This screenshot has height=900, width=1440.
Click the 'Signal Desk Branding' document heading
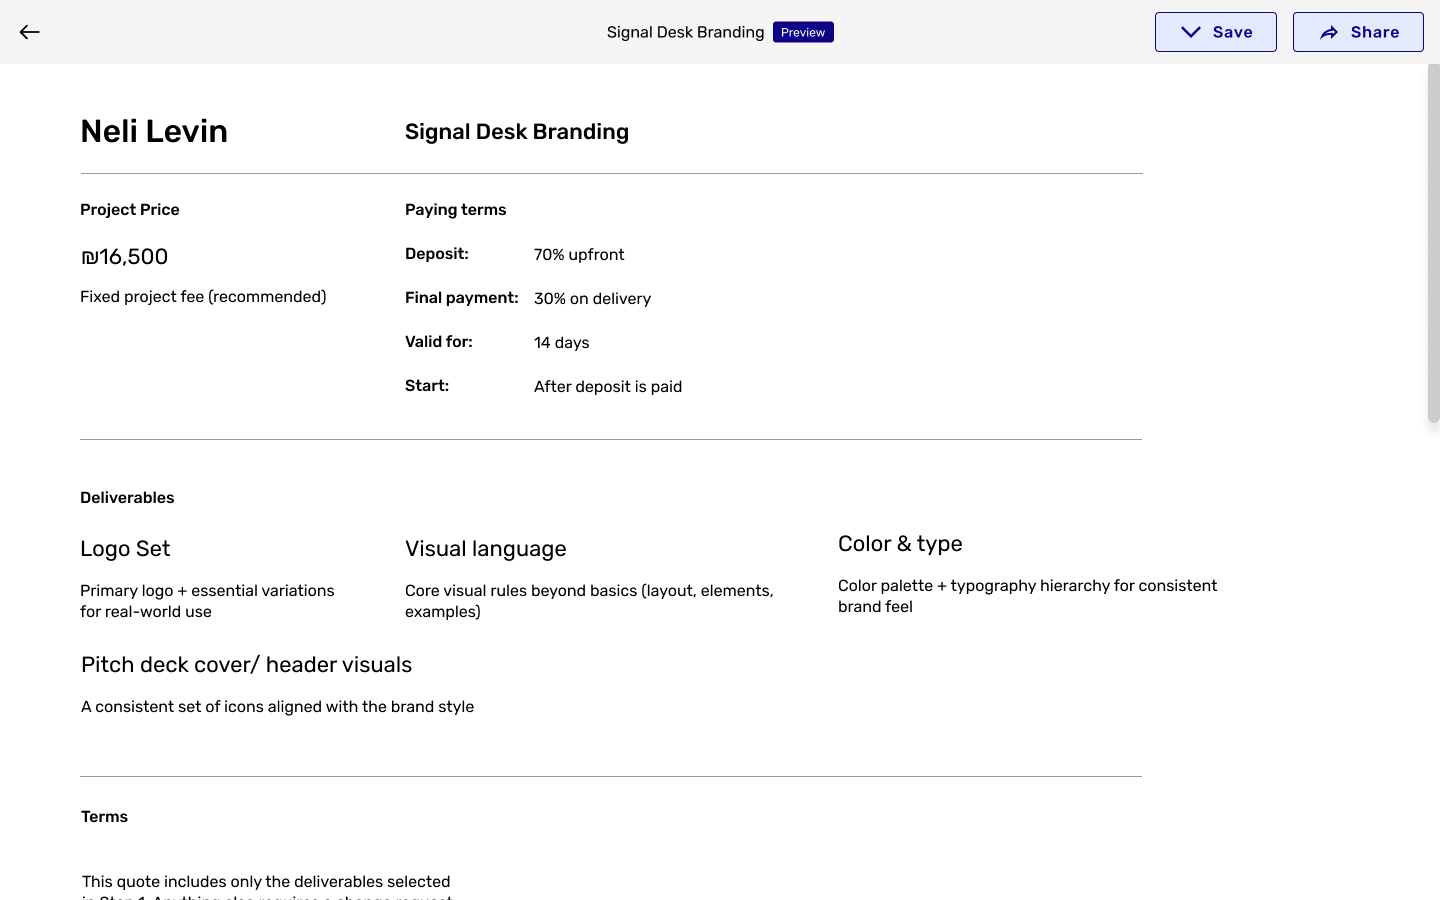(517, 132)
